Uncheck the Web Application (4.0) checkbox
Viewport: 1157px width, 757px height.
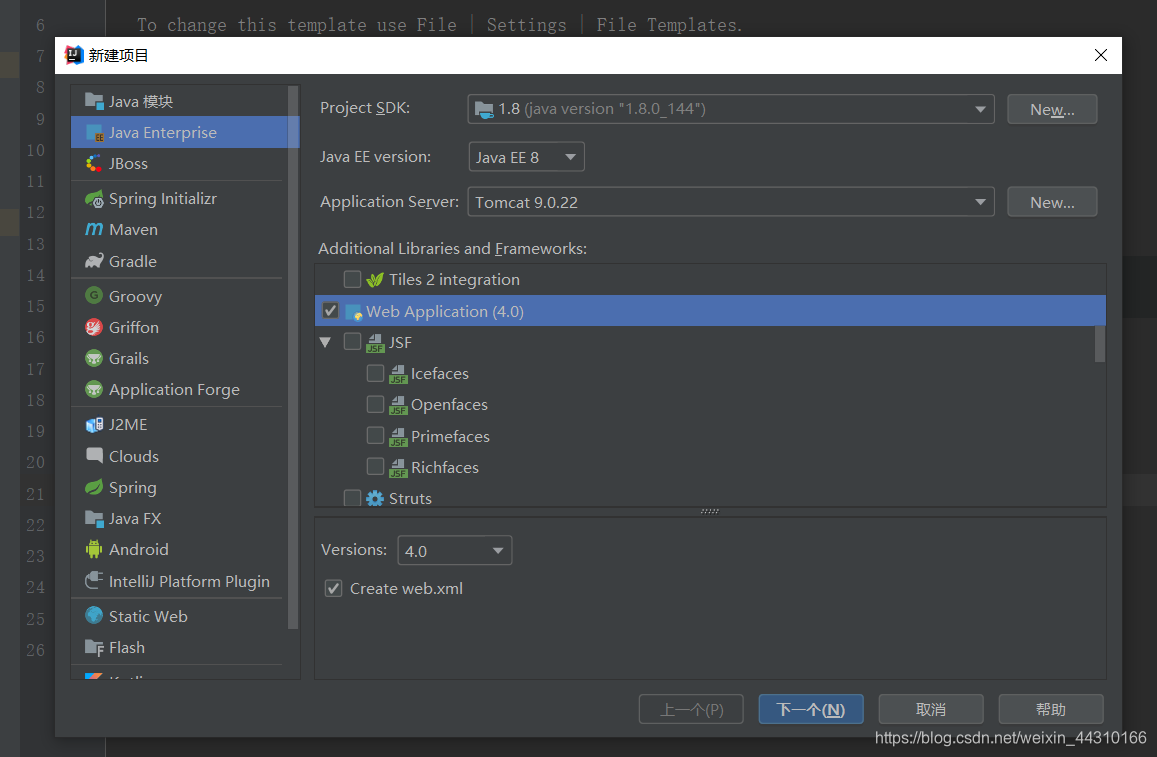pos(330,311)
